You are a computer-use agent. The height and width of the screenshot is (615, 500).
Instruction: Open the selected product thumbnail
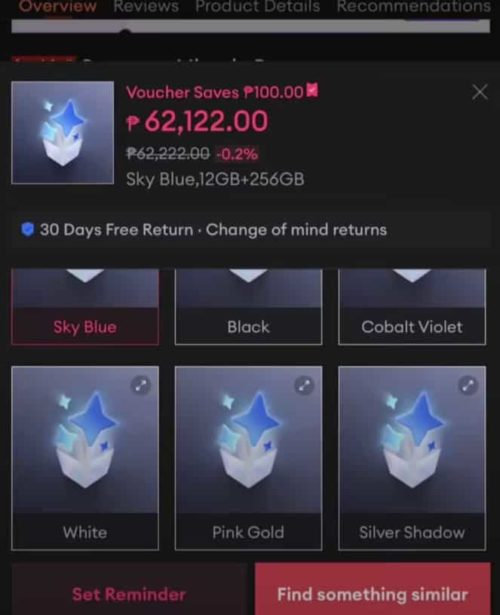click(63, 133)
